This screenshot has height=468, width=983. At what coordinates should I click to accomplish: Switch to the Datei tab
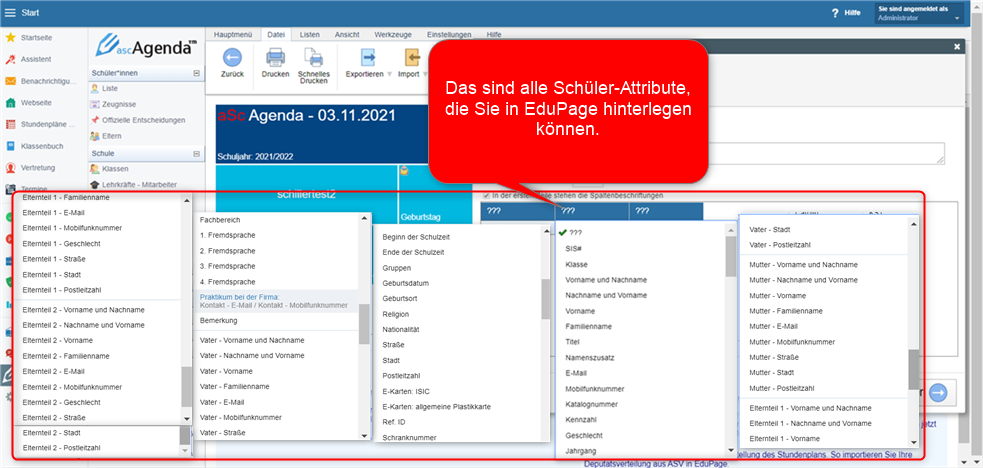click(276, 34)
